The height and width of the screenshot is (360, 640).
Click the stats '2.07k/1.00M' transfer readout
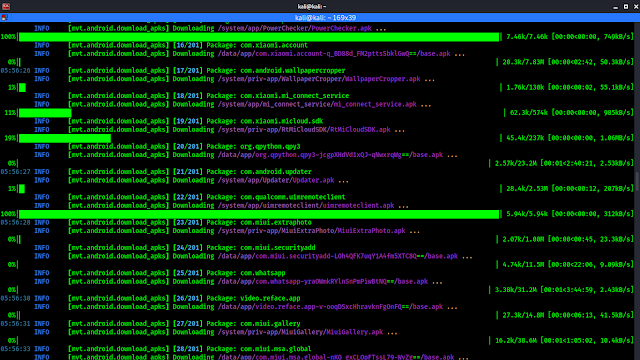568,239
